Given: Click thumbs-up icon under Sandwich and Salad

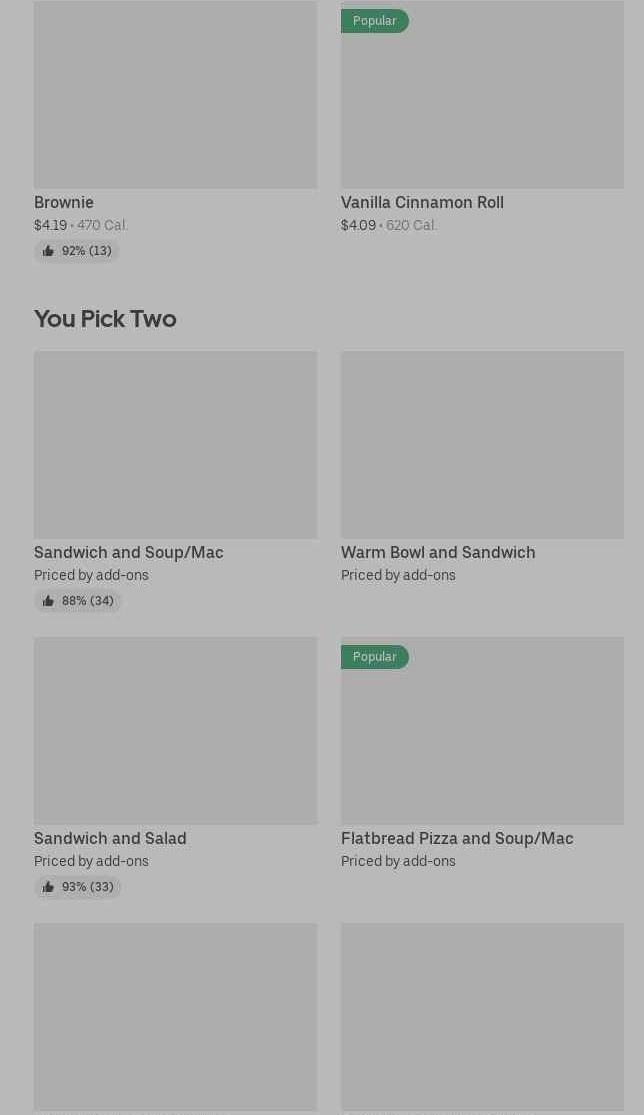Looking at the screenshot, I should (x=48, y=887).
